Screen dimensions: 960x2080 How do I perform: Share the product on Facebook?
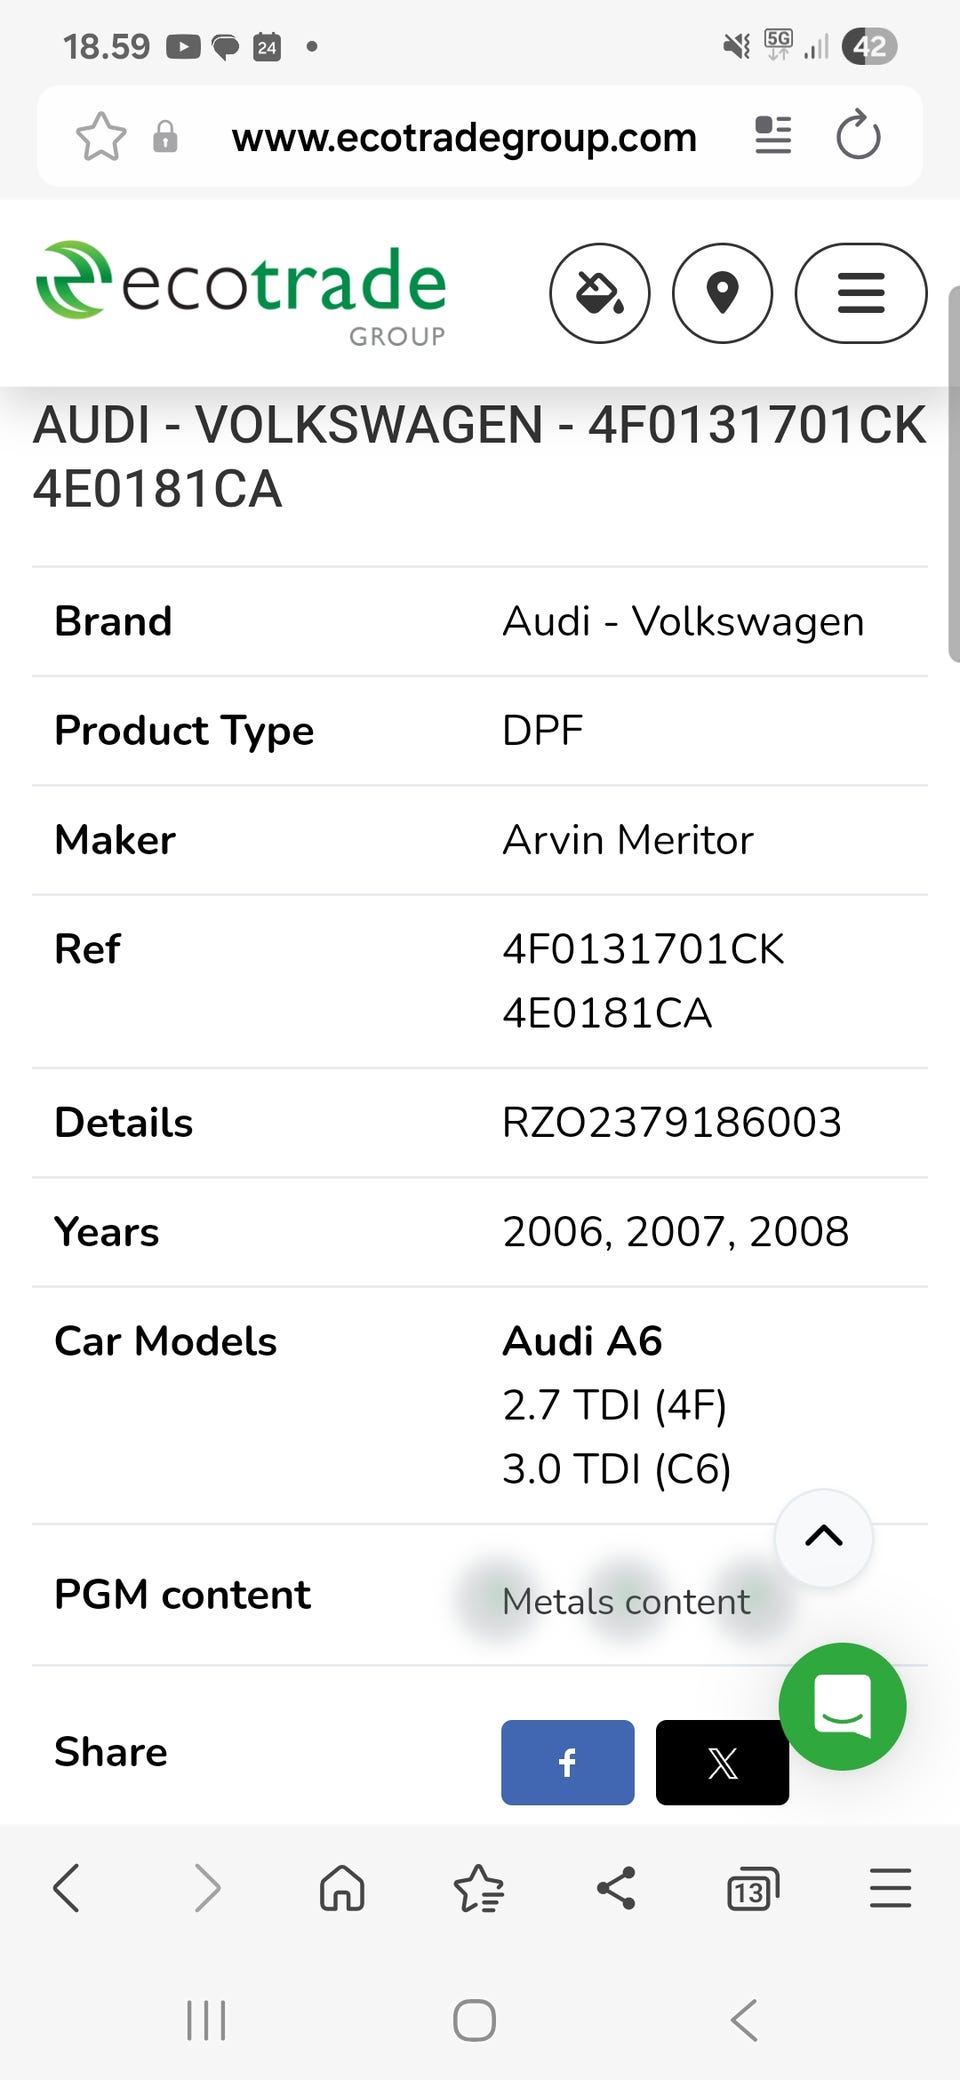point(567,1762)
